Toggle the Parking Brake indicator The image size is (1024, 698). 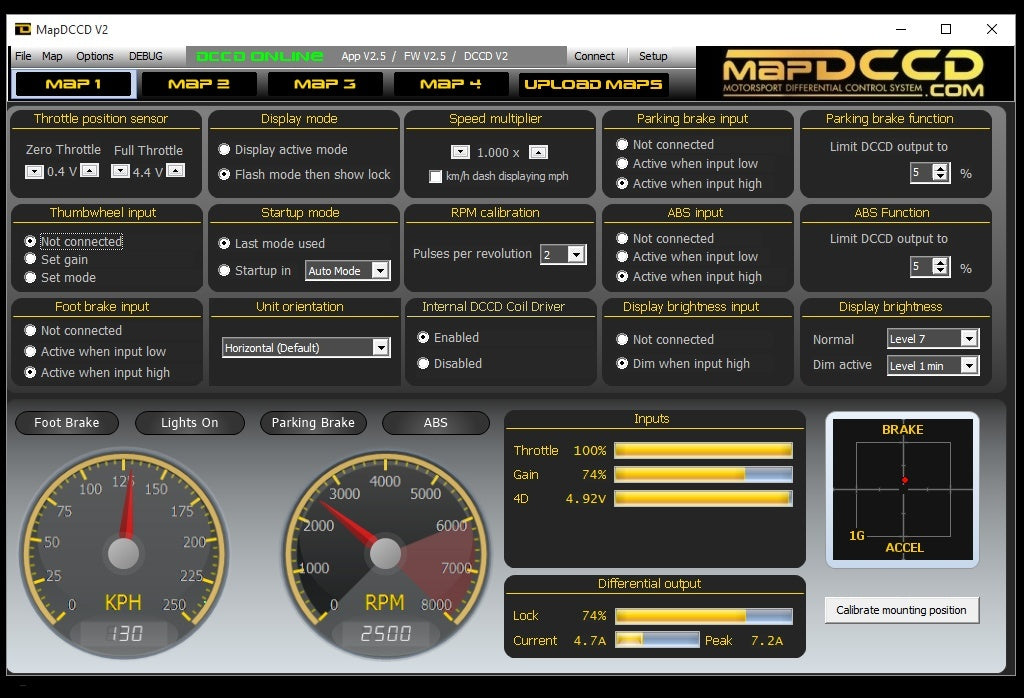pos(313,422)
